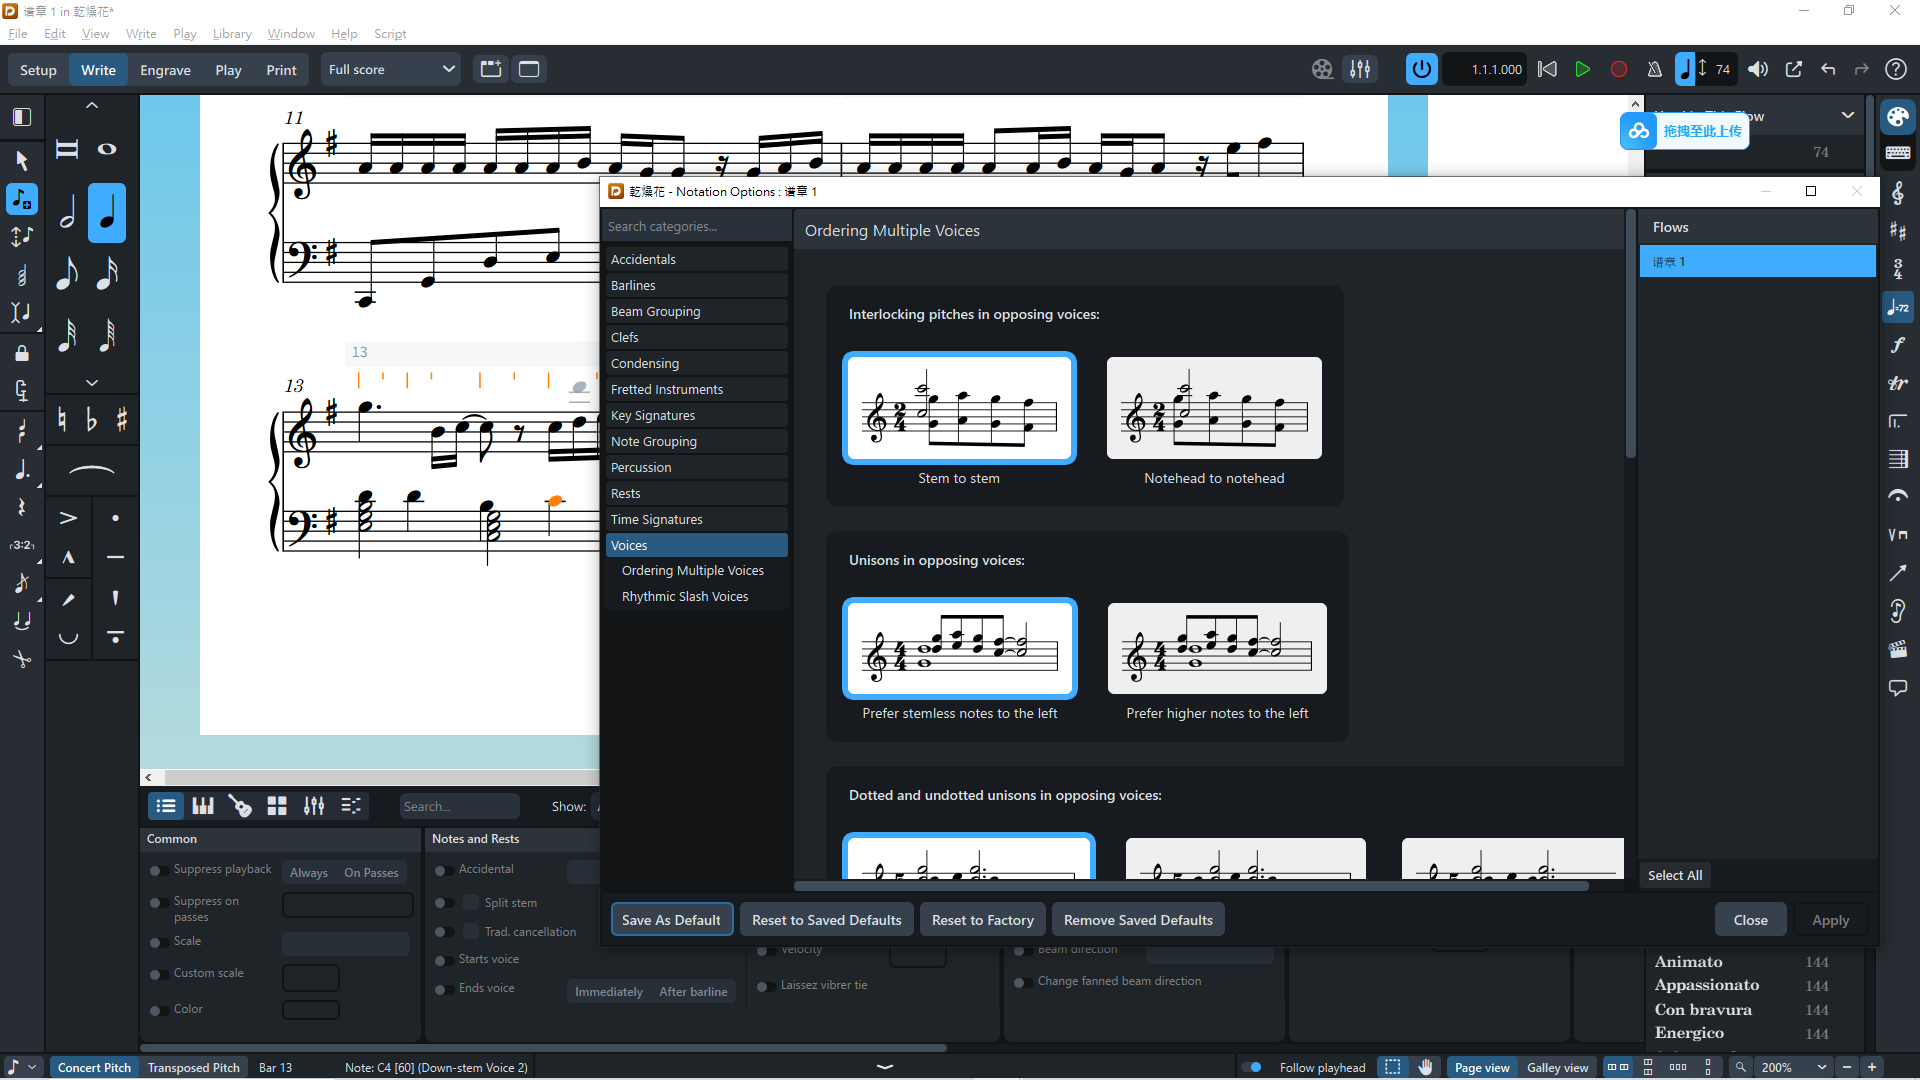Select the slur tool

tap(91, 470)
